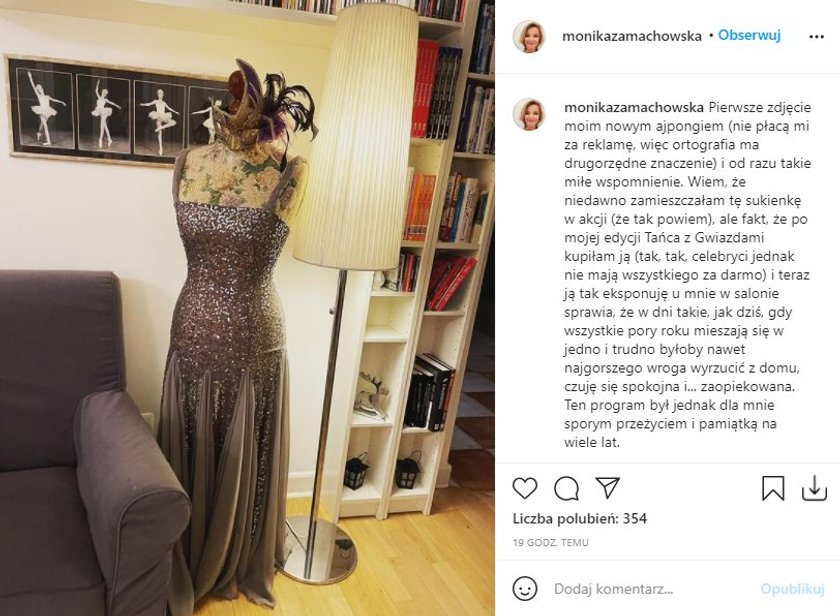Open emoji picker smiley icon

coord(524,589)
